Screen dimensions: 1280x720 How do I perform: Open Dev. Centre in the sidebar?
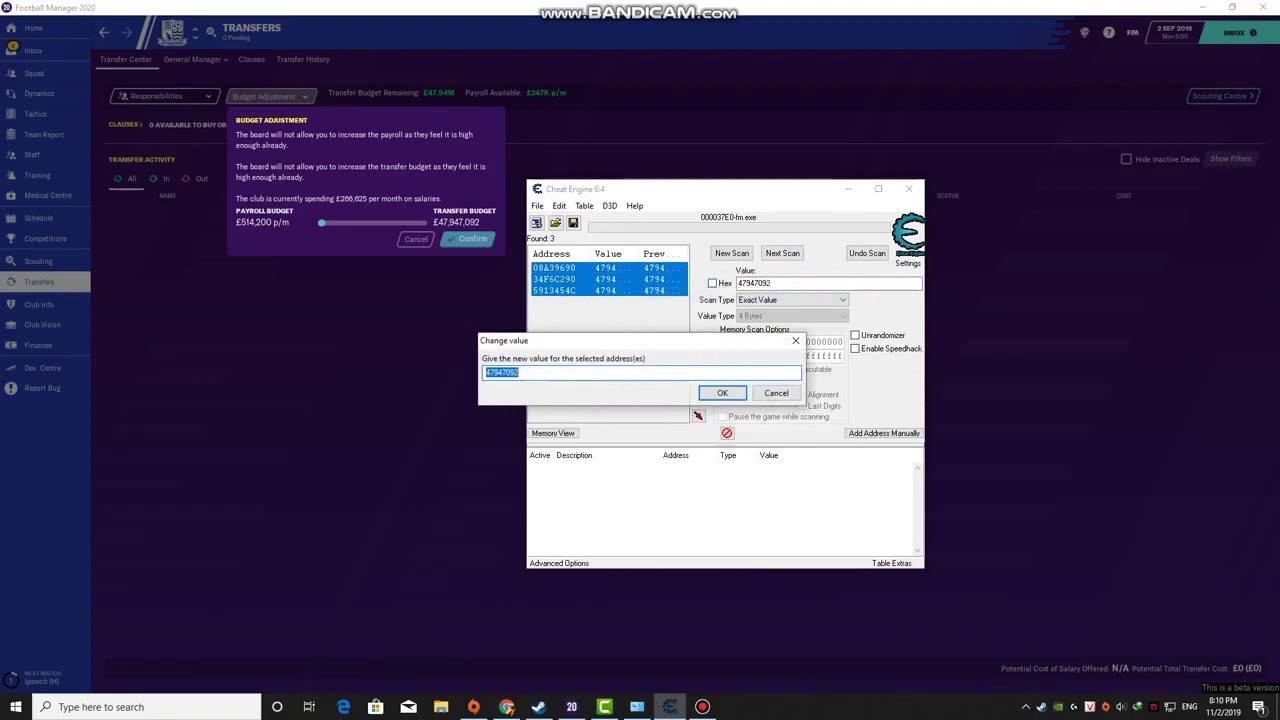[x=42, y=368]
